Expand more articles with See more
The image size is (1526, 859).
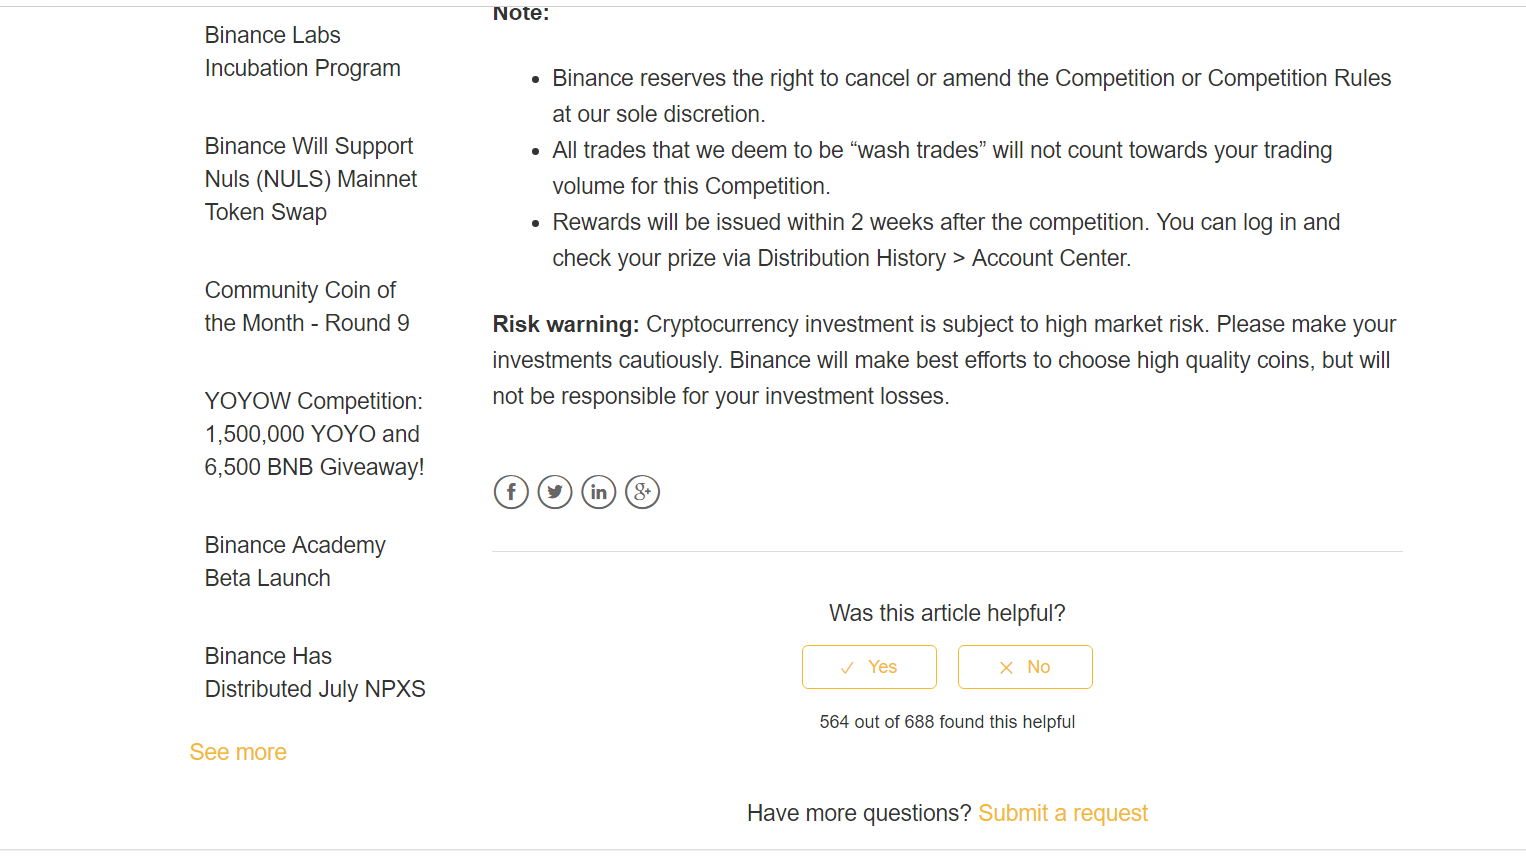(x=238, y=751)
